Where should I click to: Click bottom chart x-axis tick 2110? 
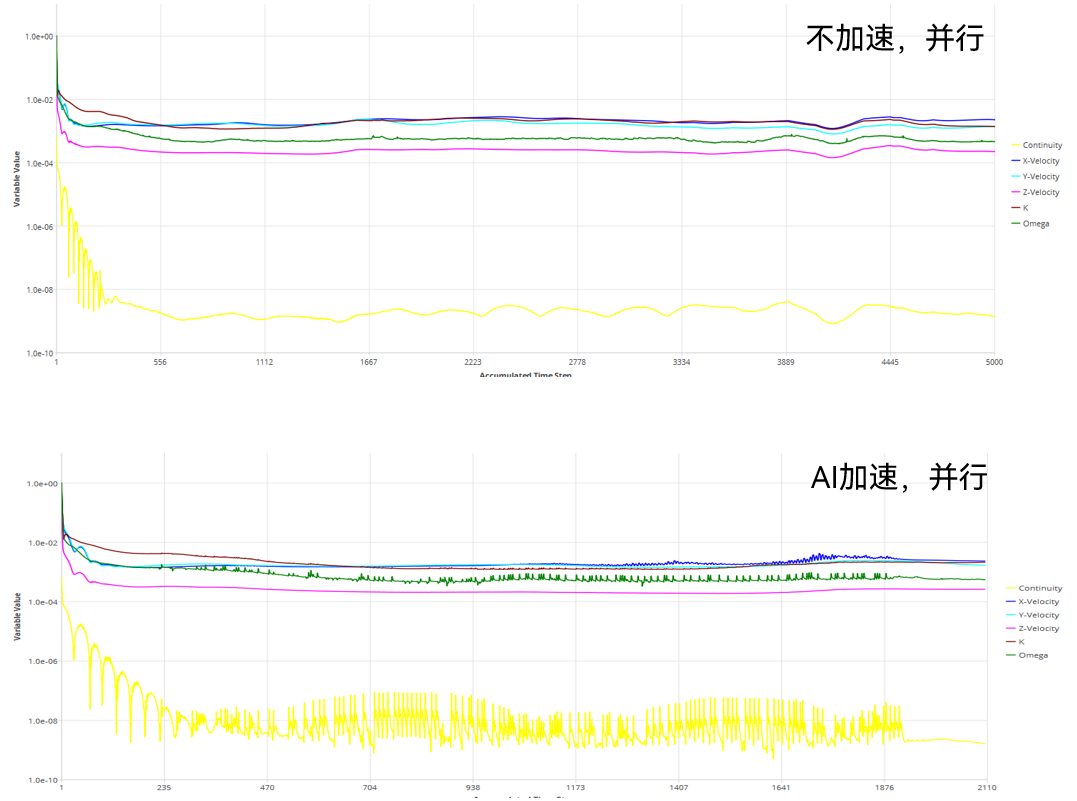pos(987,788)
